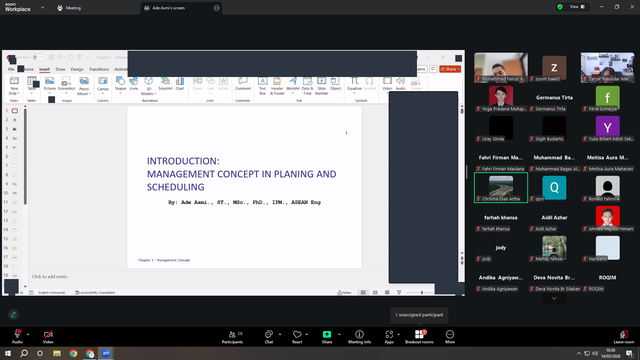Open the Zoom Apps panel

pyautogui.click(x=389, y=337)
